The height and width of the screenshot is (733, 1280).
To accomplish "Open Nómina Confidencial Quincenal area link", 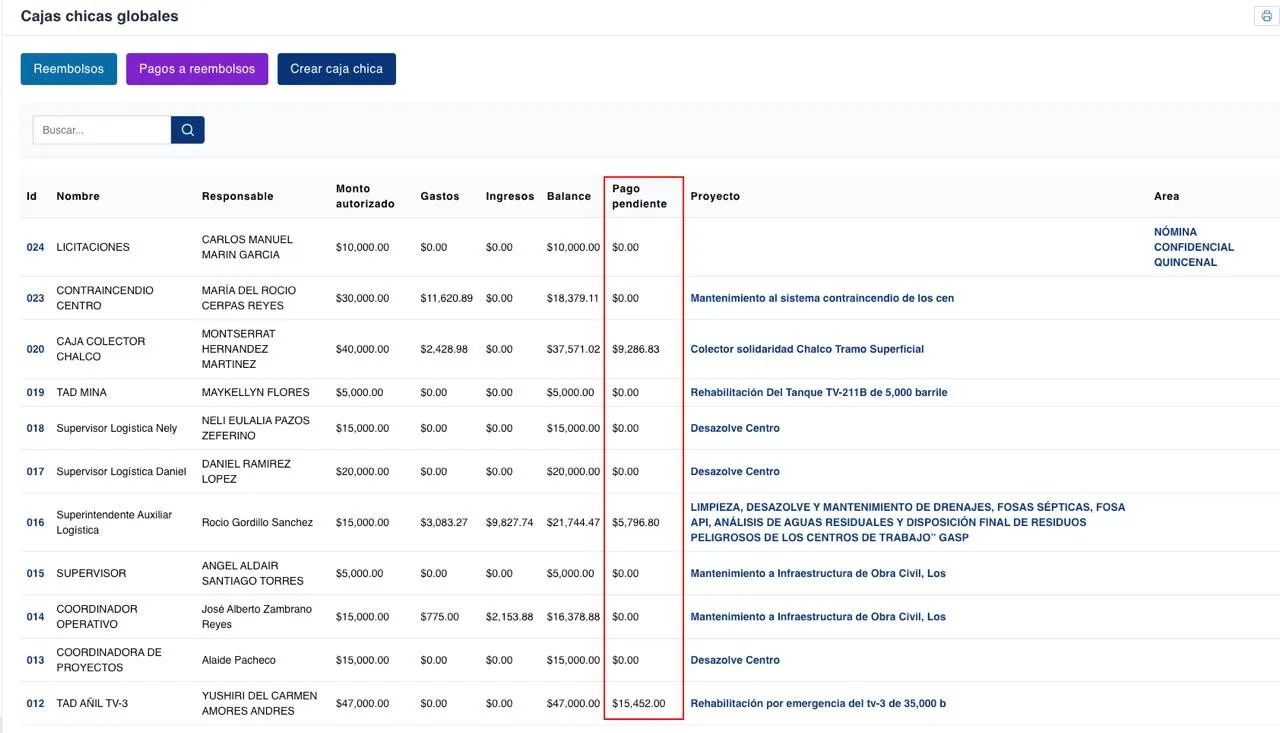I will [1193, 247].
